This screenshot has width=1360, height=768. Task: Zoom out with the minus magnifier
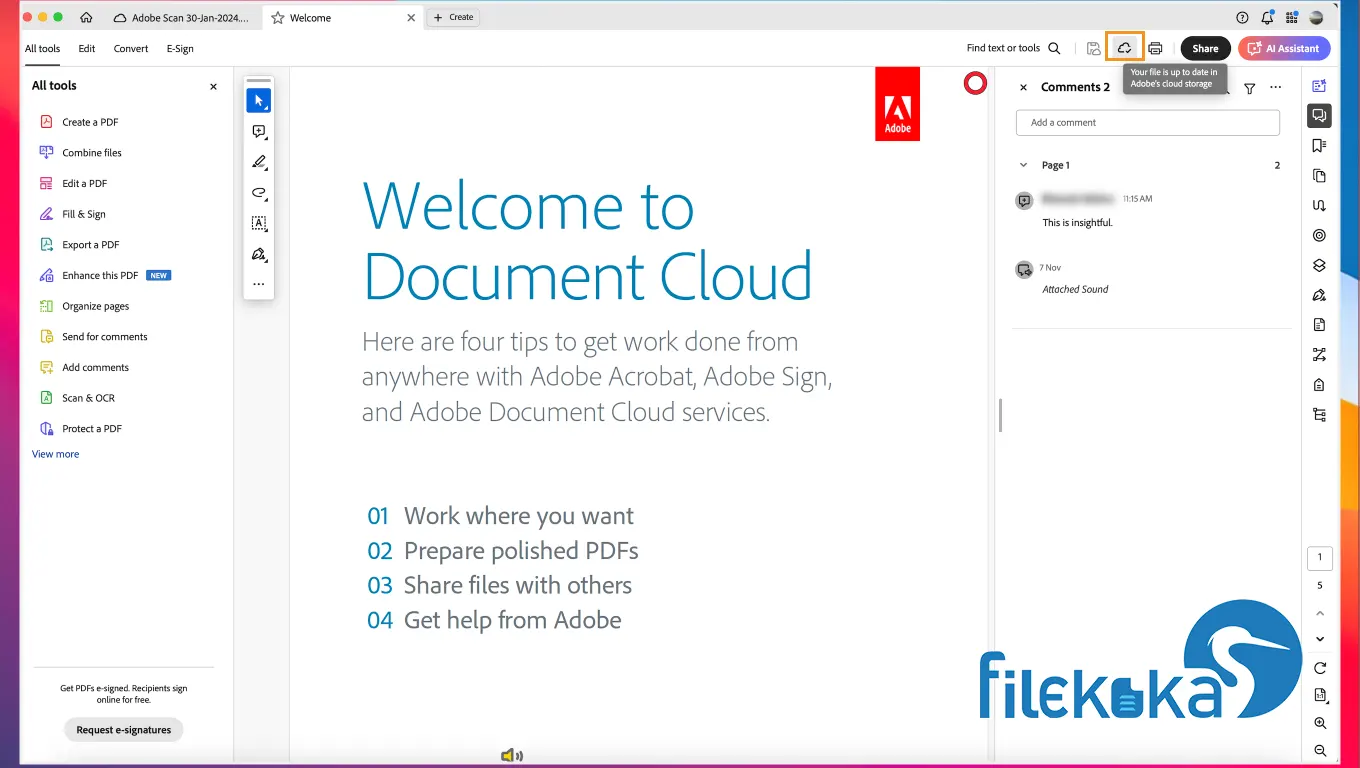[1320, 750]
